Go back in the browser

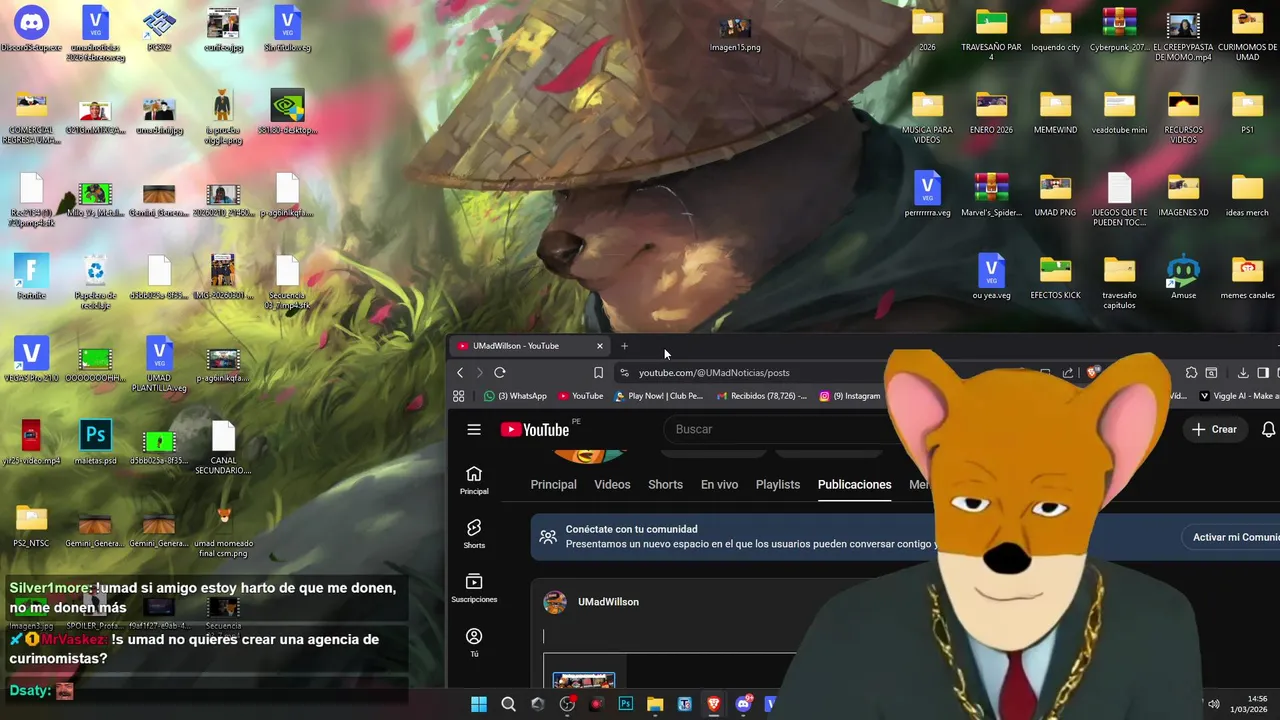[460, 373]
